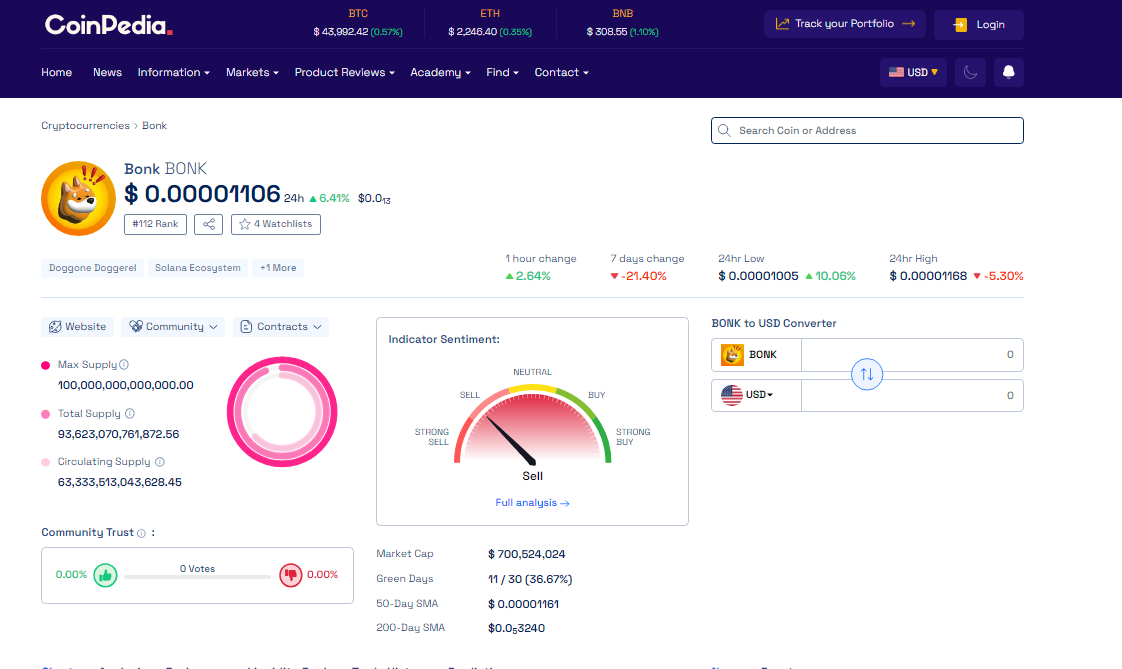
Task: Click 24hr High price value
Action: [928, 276]
